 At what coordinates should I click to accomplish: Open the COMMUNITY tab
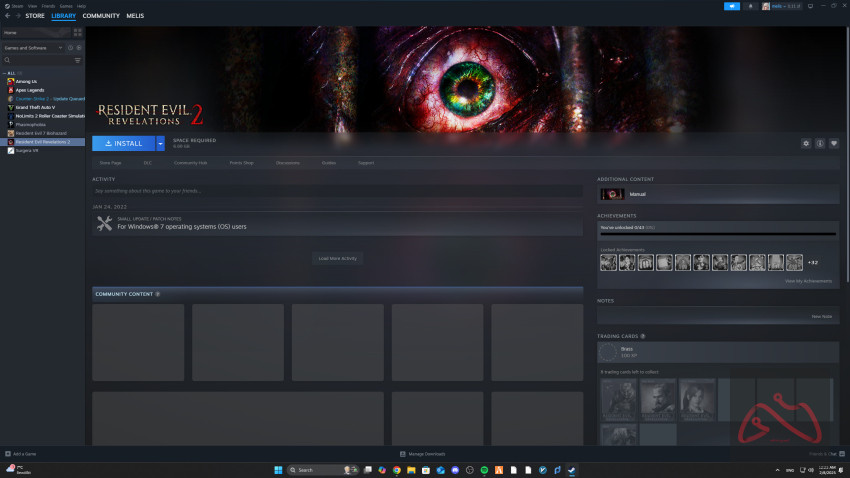[x=101, y=16]
